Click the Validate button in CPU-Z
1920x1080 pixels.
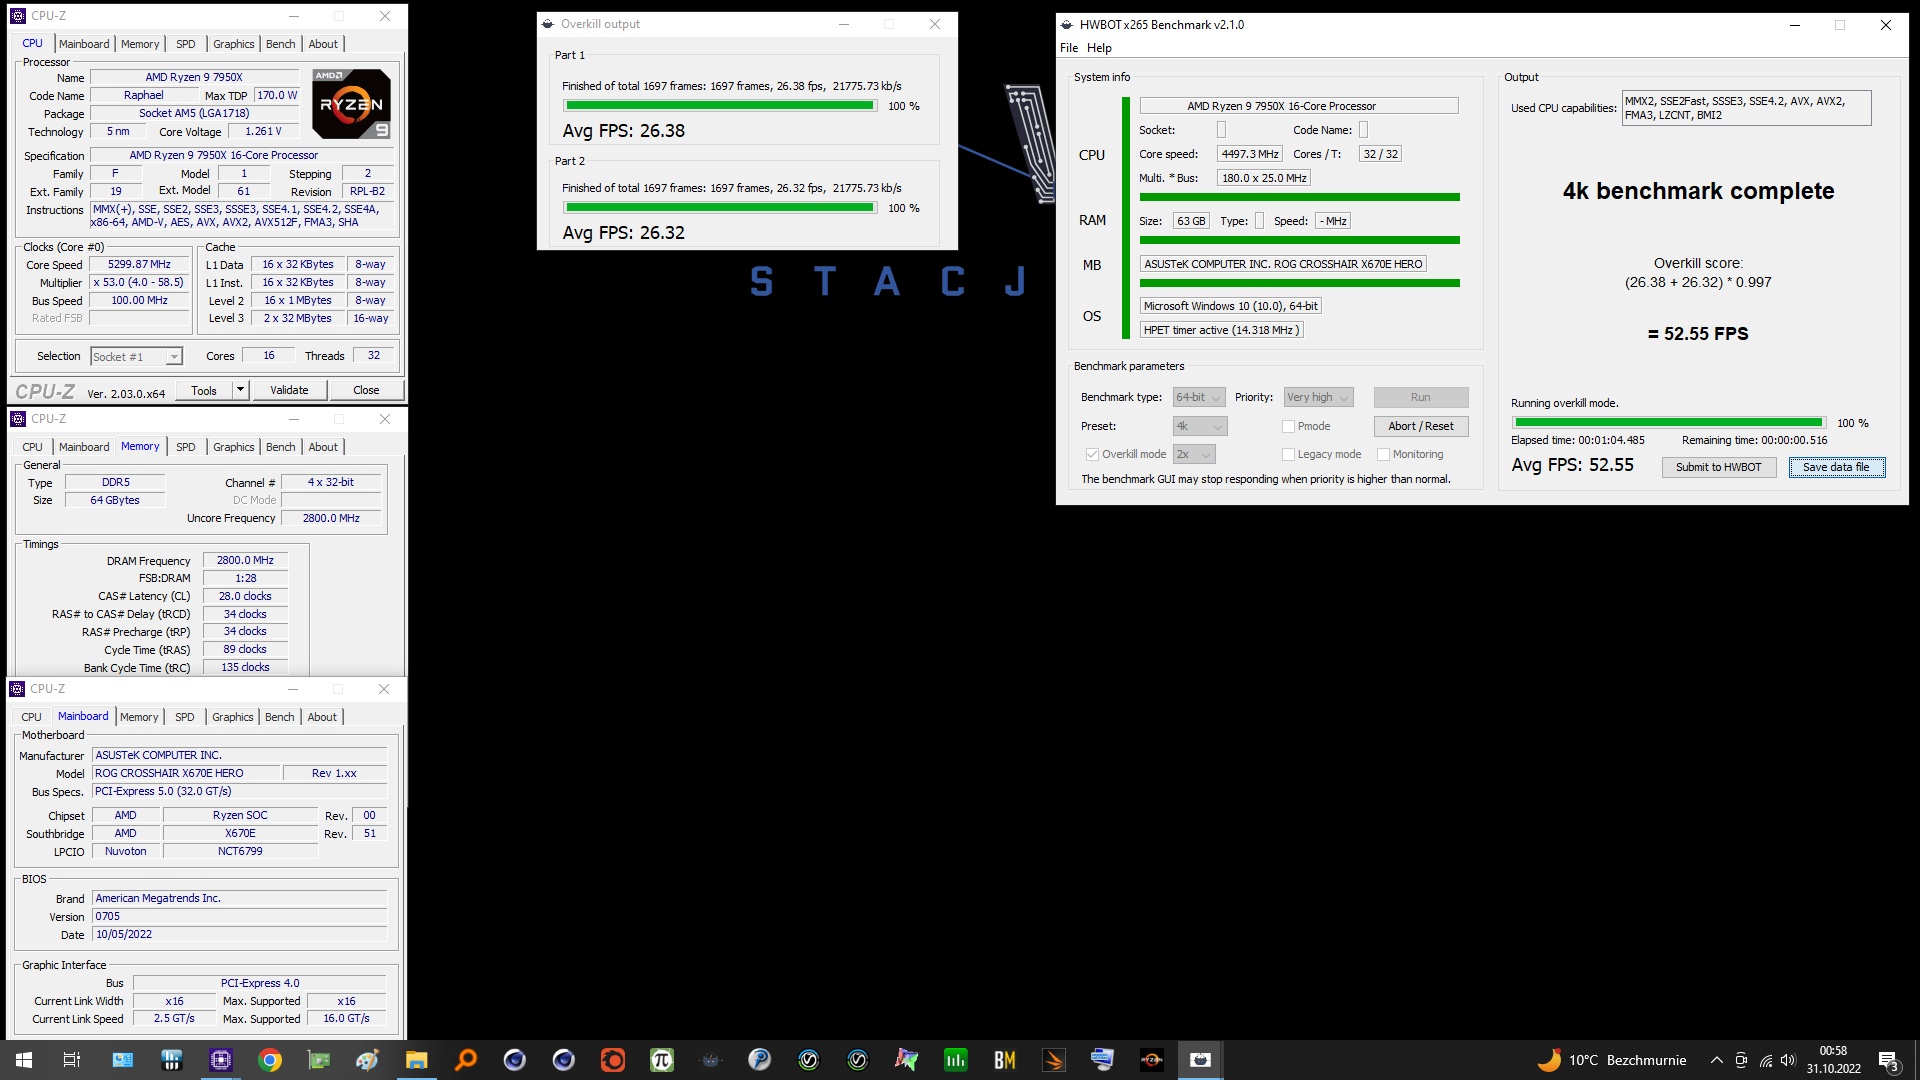(289, 390)
